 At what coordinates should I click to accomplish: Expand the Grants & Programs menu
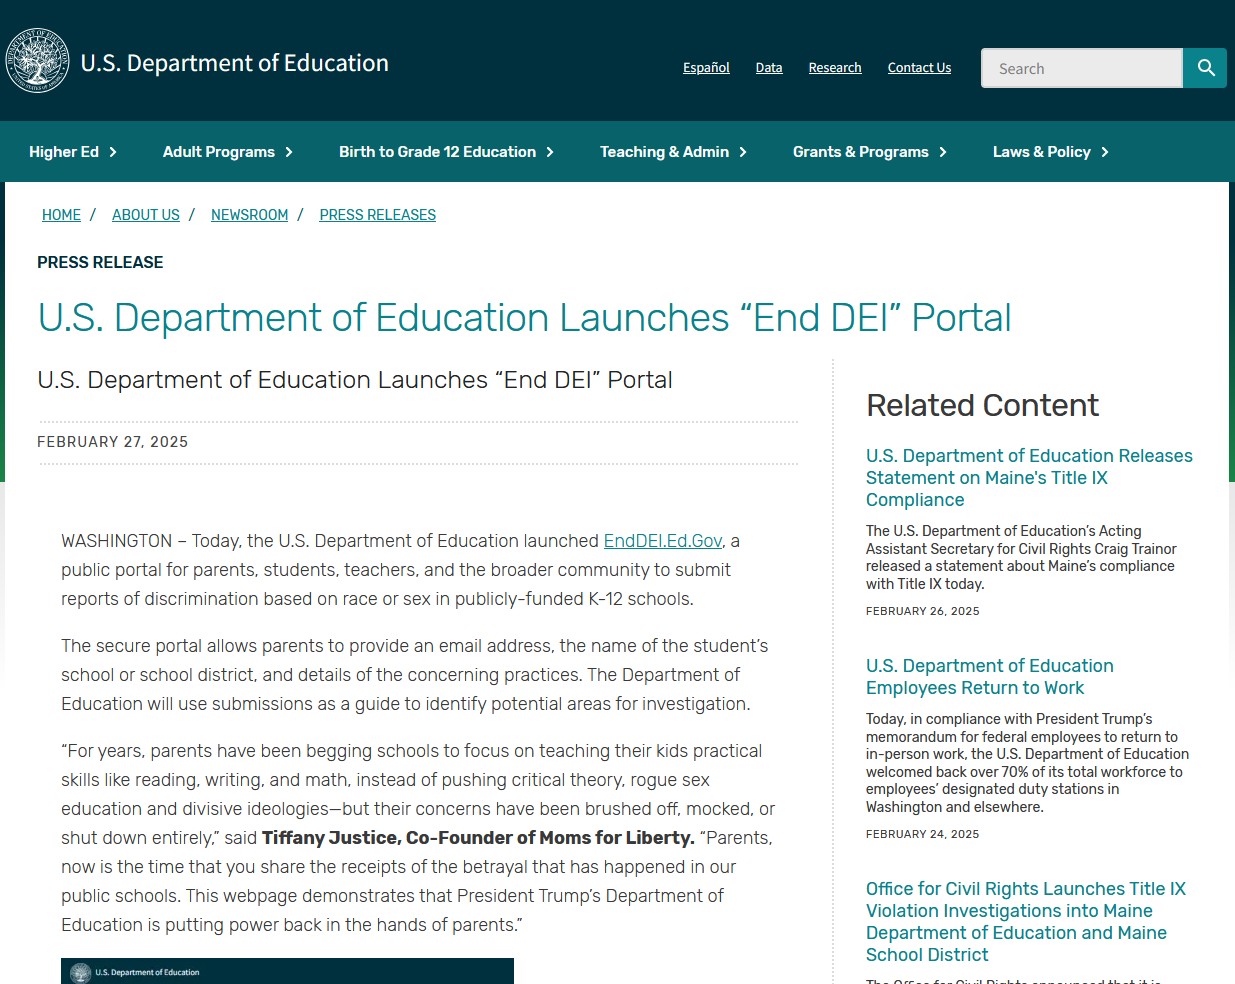[870, 152]
